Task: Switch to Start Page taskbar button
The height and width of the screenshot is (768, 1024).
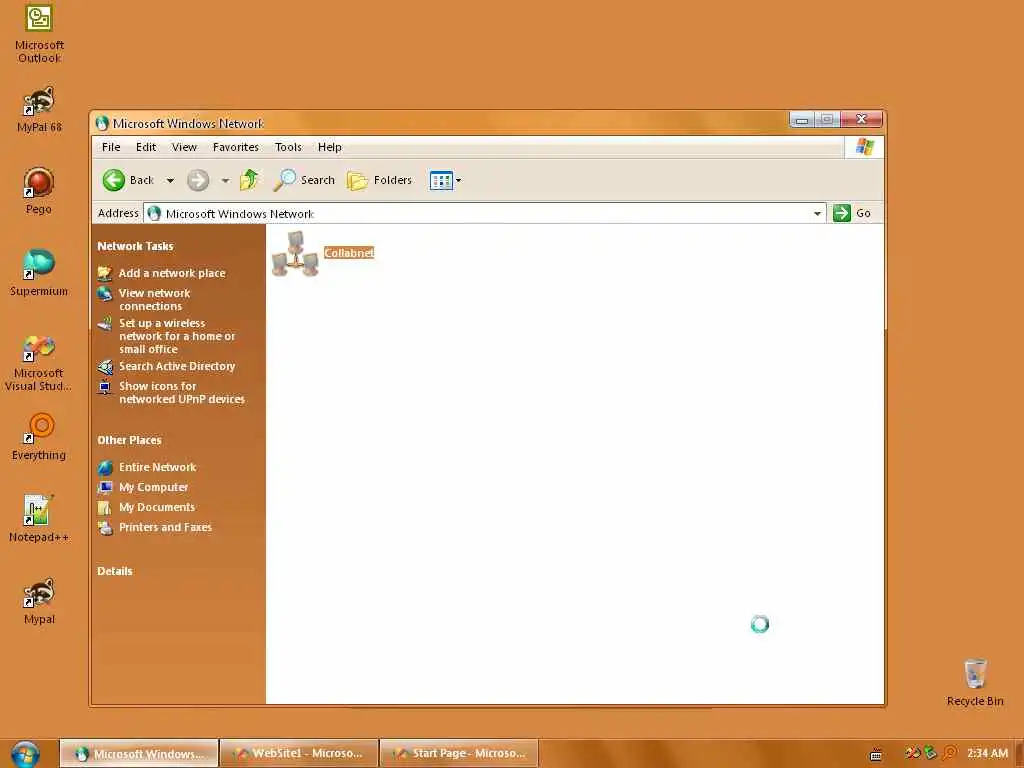Action: click(x=459, y=754)
